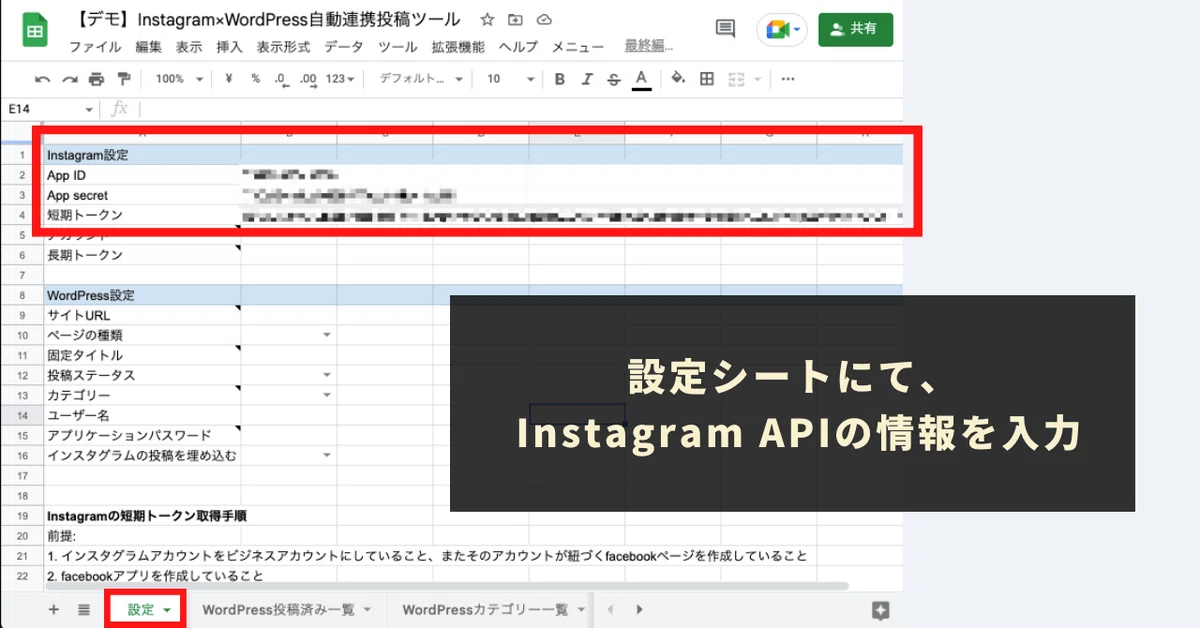Open the ページの種類 dropdown arrow
Viewport: 1200px width, 628px height.
[327, 335]
